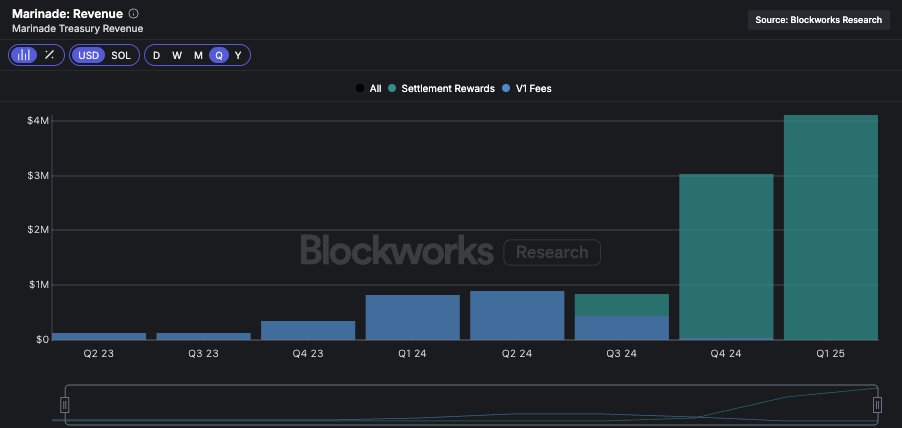Screen dimensions: 902x428
Task: Select yearly (Y) interval
Action: point(238,55)
